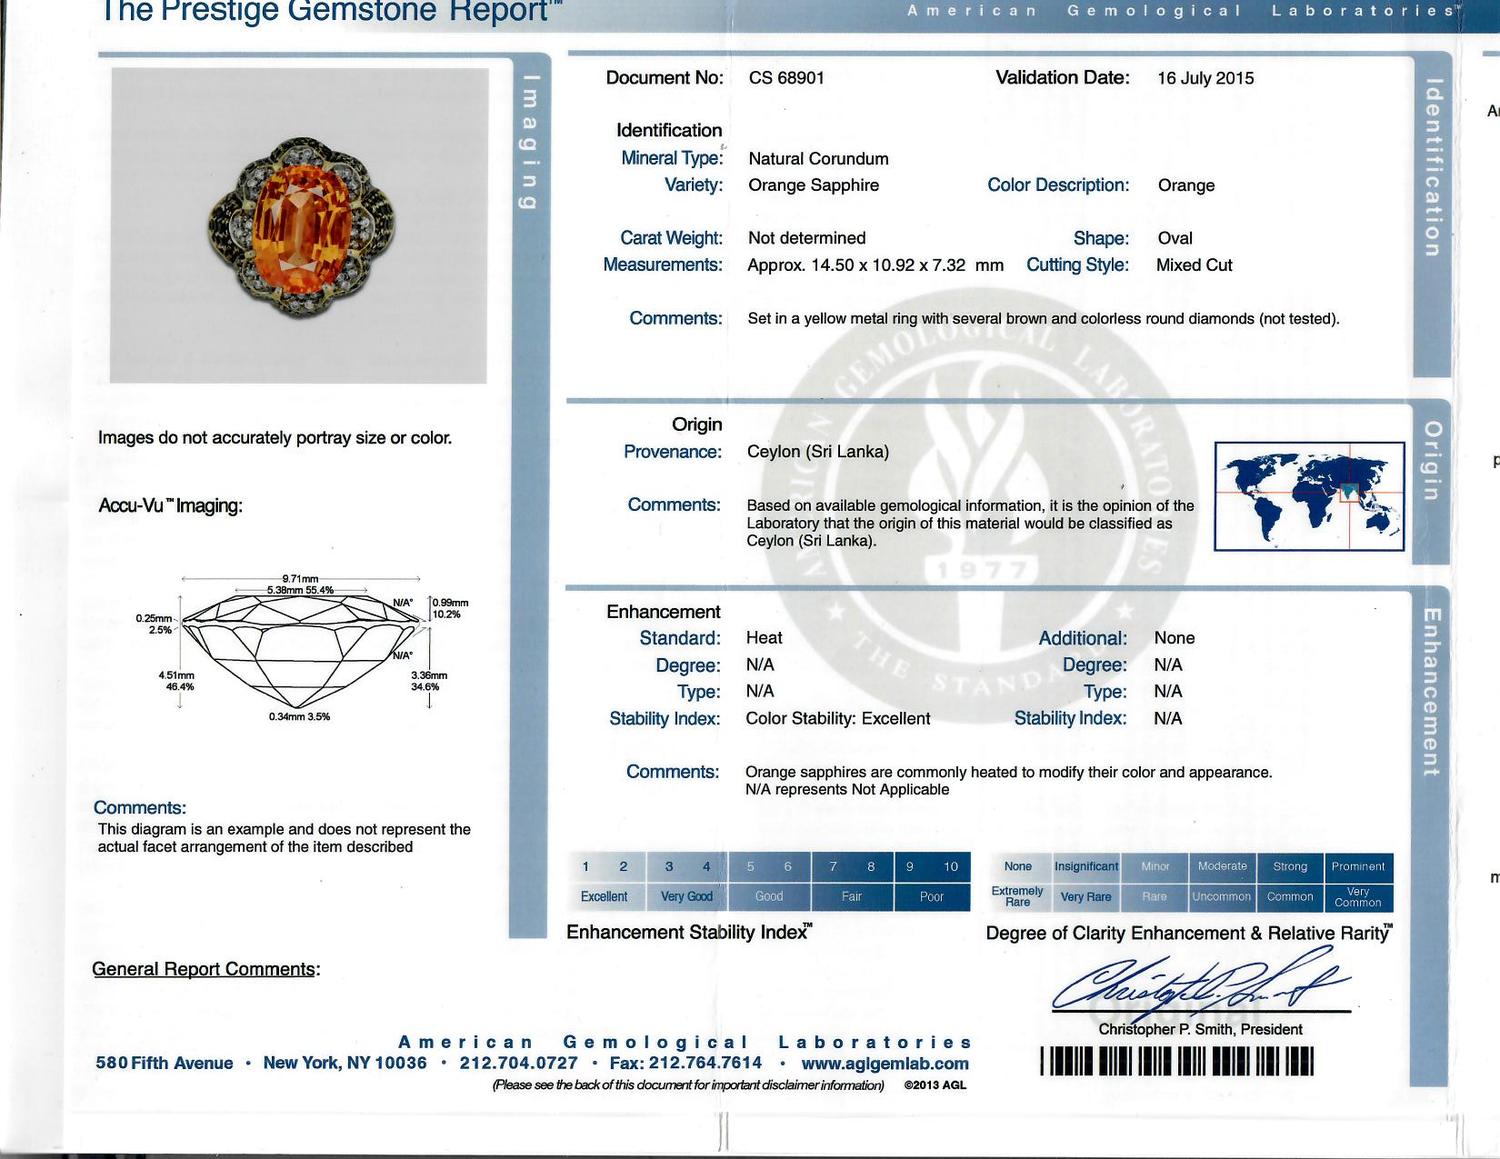
Task: Click the mineral type value Natural Corundum
Action: (818, 158)
